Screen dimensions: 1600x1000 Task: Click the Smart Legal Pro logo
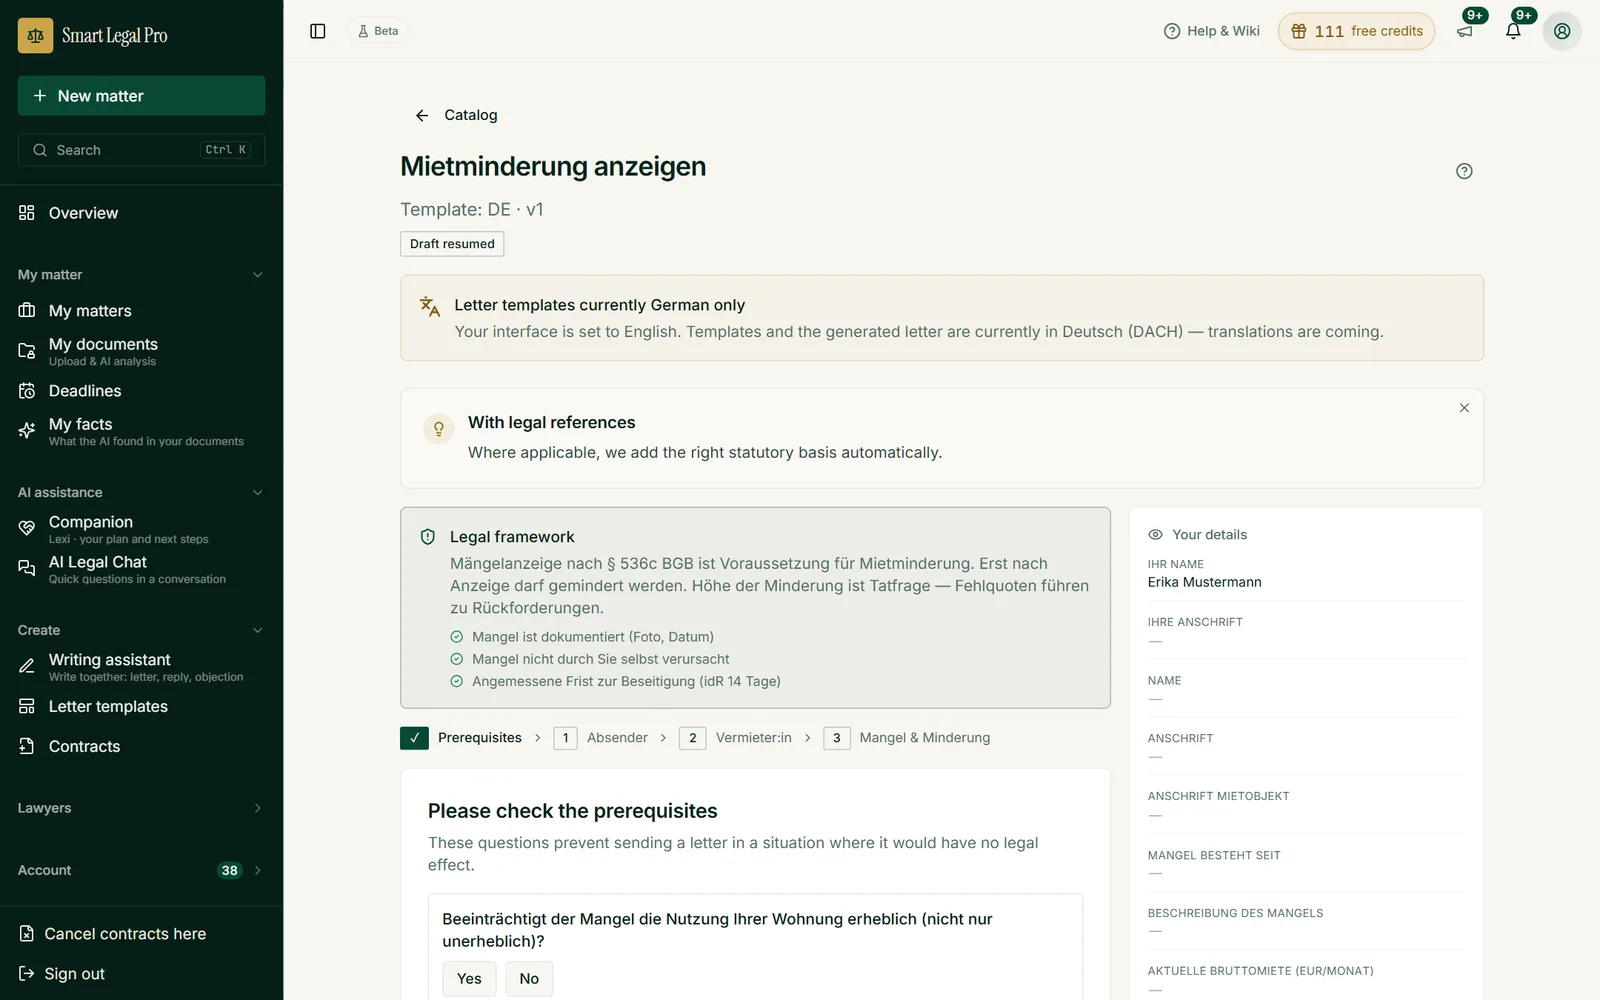[x=93, y=35]
